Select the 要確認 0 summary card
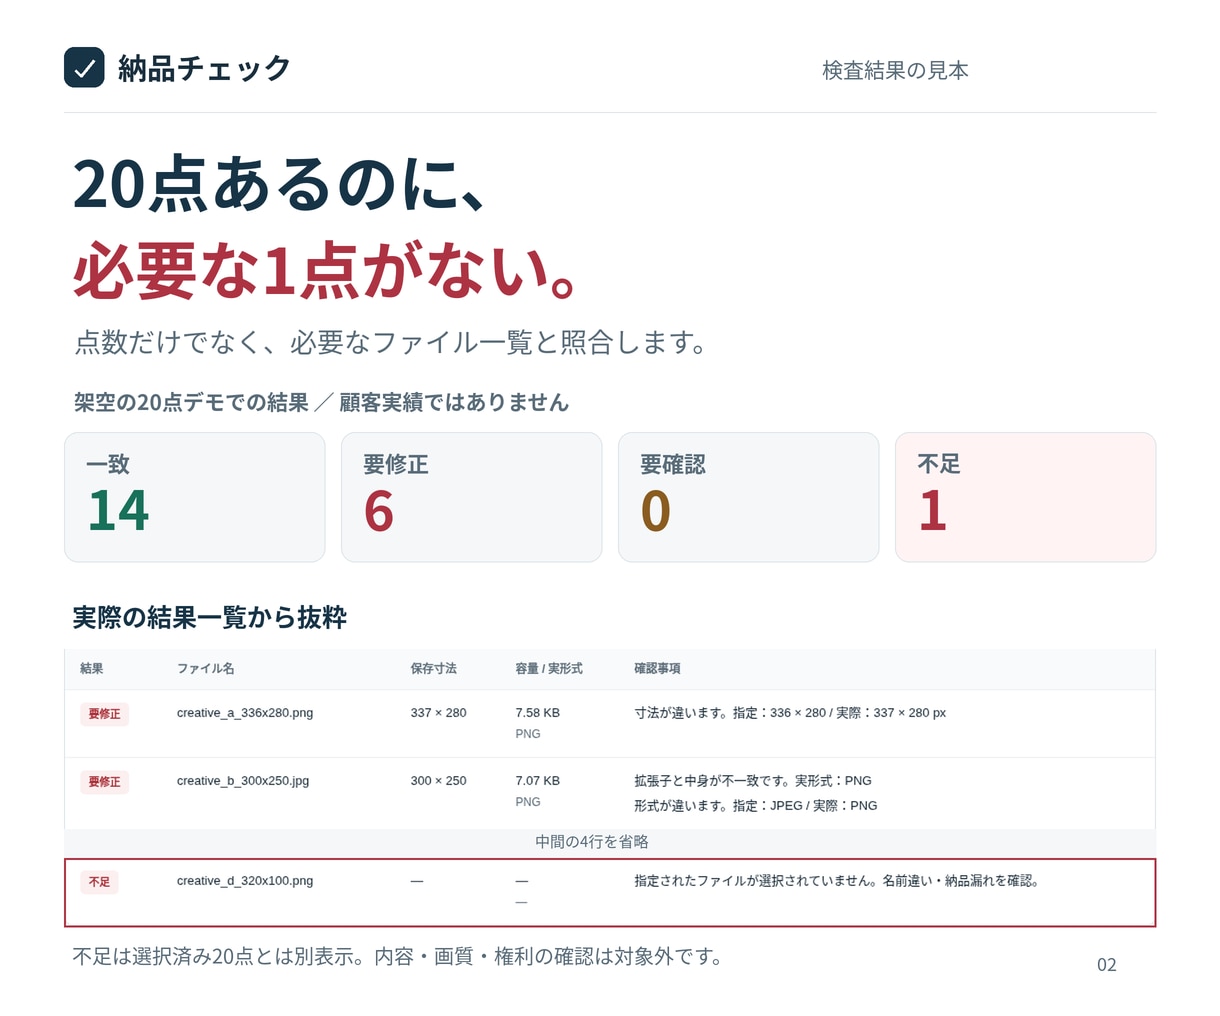 (749, 497)
